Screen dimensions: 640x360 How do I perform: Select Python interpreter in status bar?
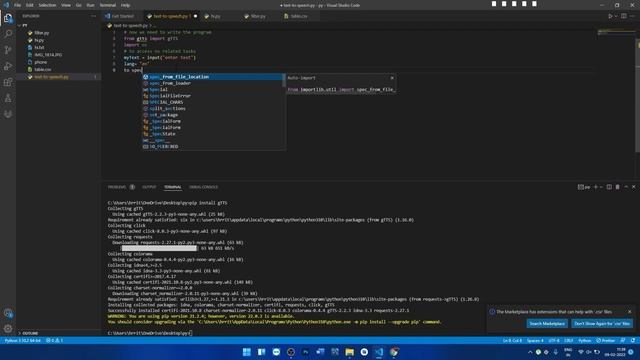pyautogui.click(x=22, y=340)
